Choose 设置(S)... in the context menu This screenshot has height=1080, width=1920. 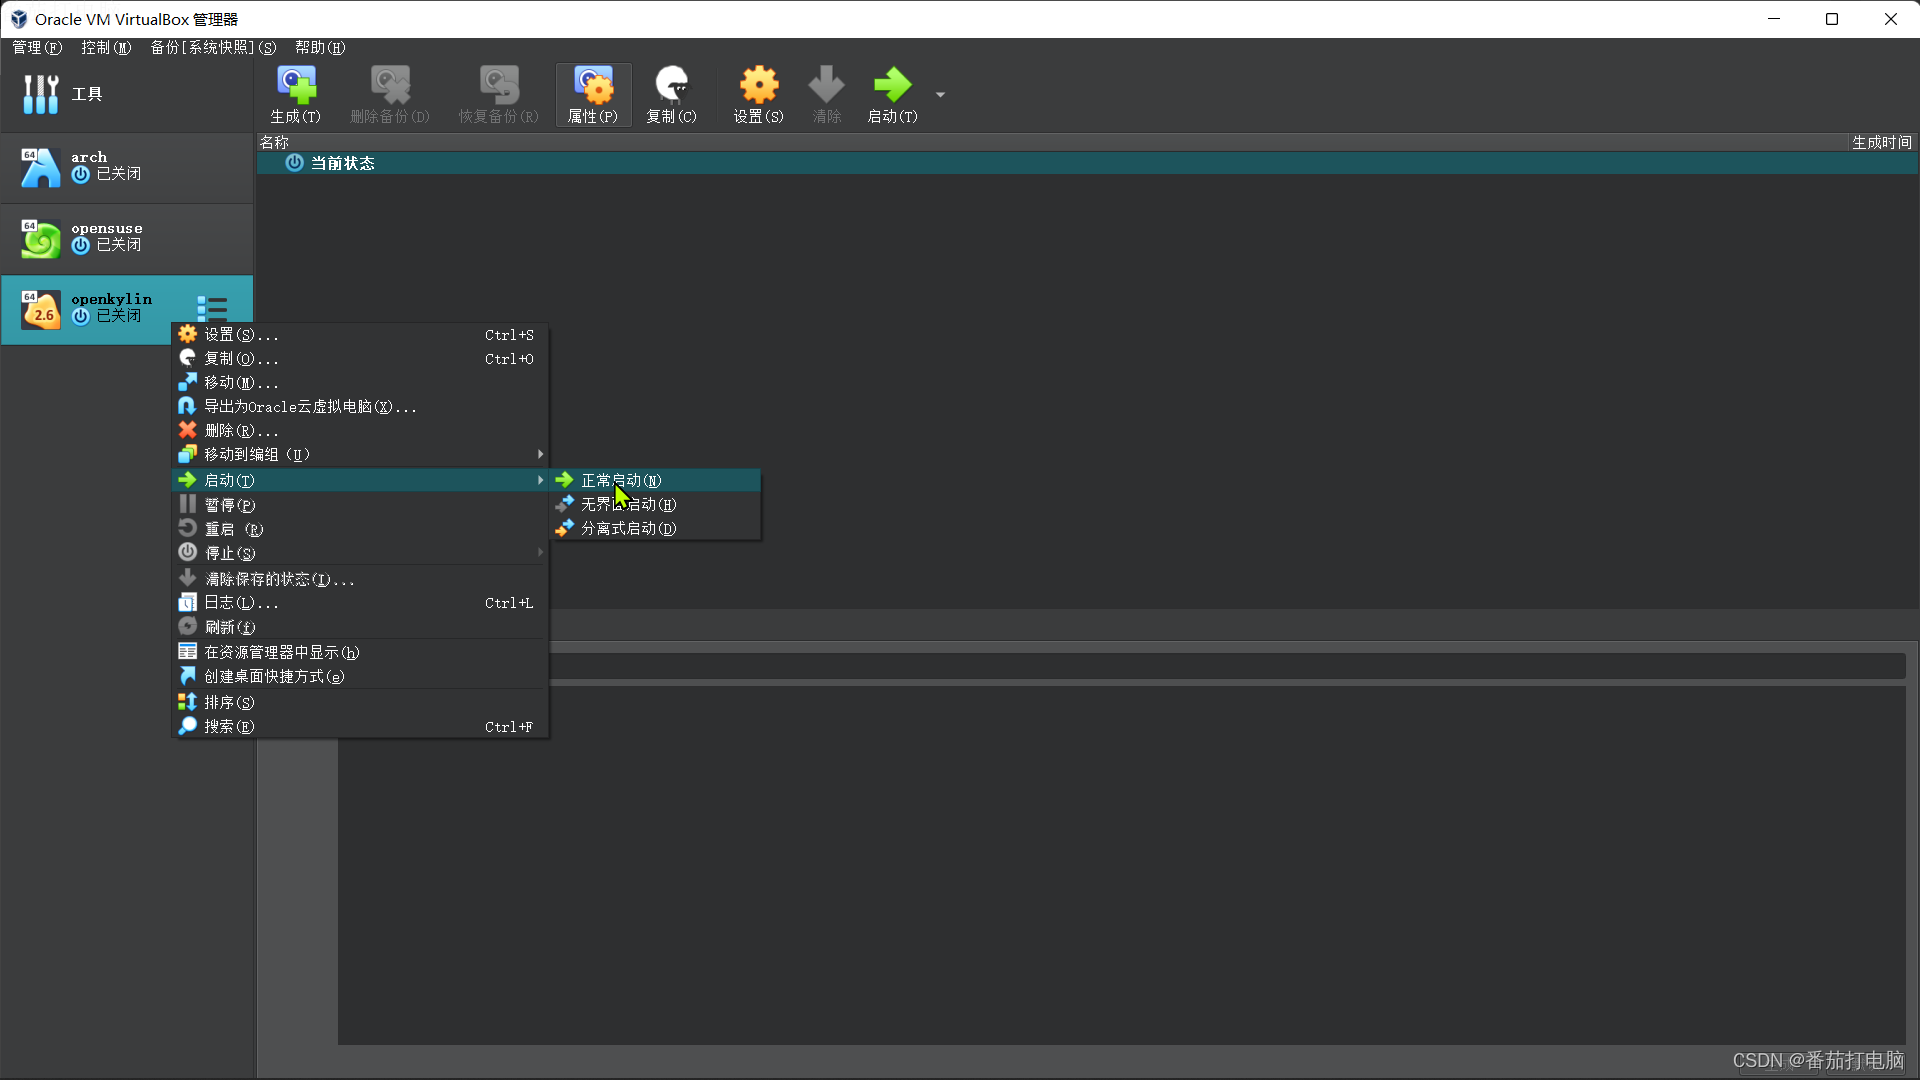[360, 335]
